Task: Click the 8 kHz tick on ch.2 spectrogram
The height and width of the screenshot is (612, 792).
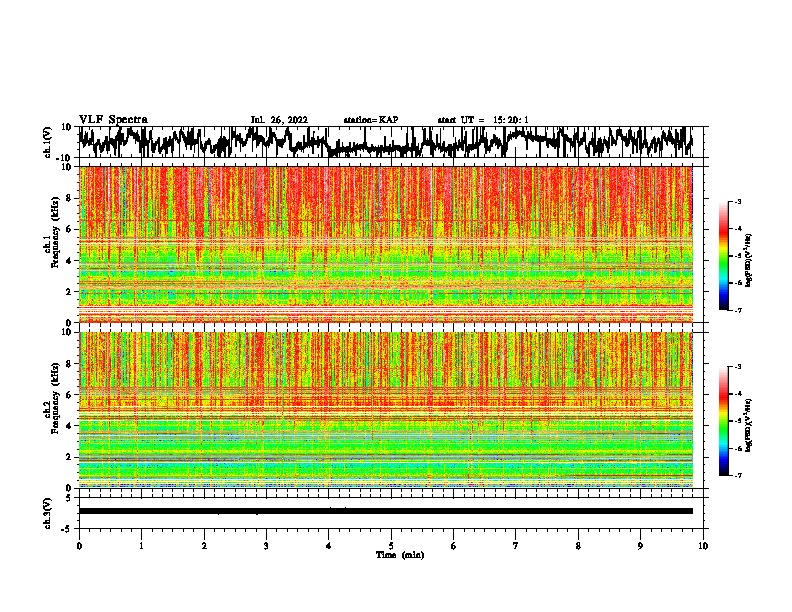Action: [69, 364]
